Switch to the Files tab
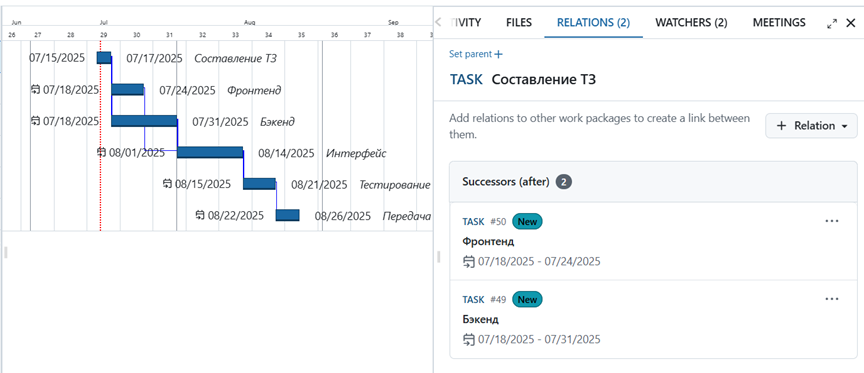The image size is (864, 373). [519, 23]
